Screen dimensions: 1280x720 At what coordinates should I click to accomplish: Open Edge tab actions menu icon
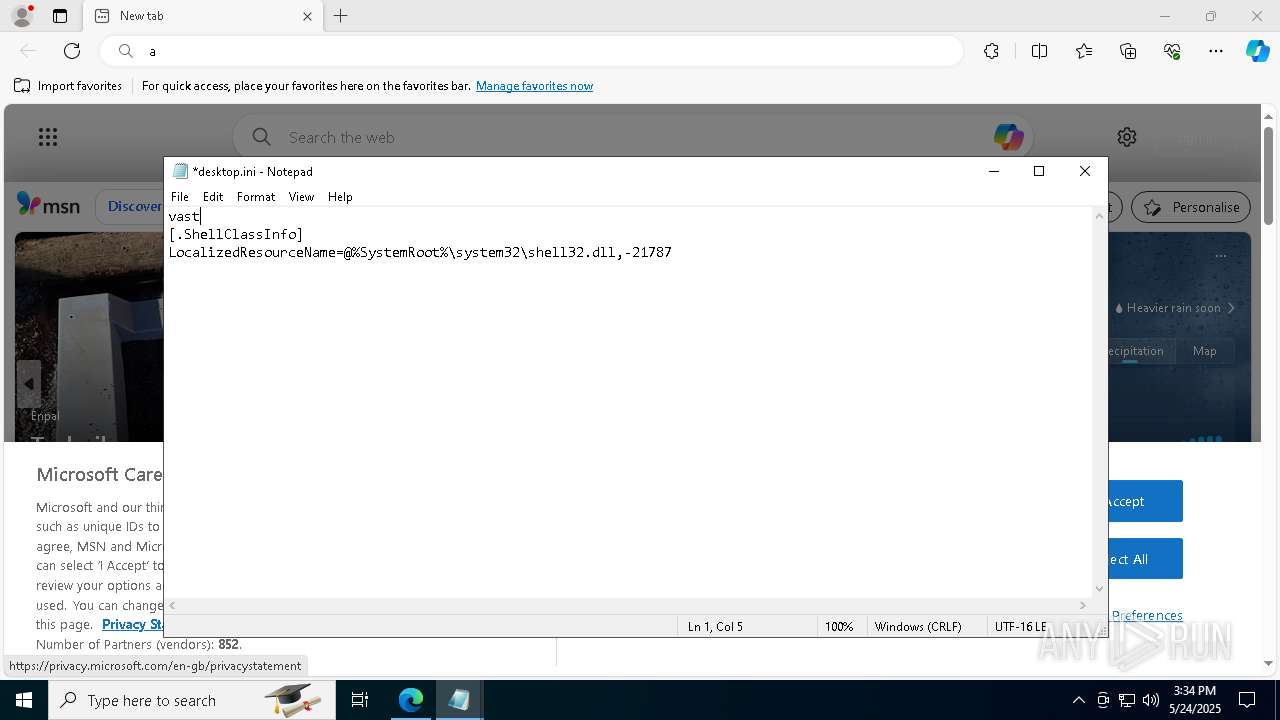click(60, 16)
